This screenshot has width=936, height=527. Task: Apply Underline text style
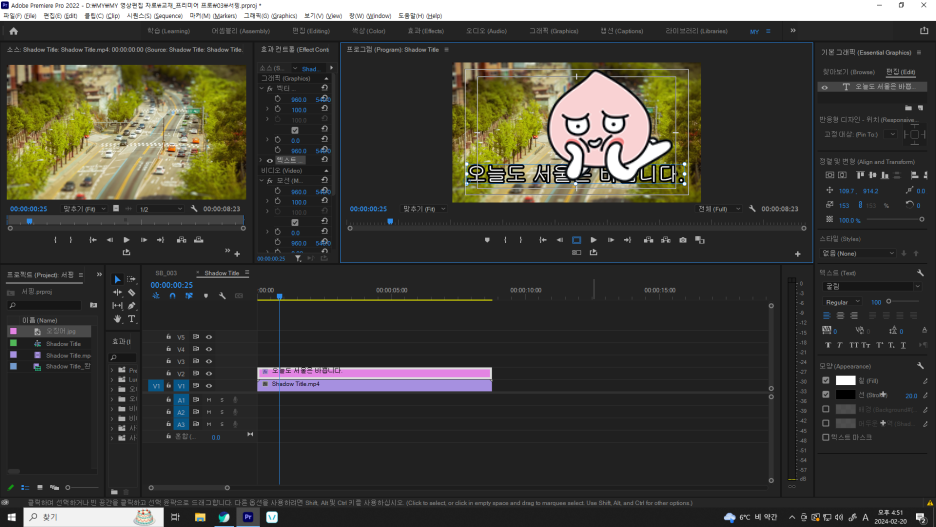click(903, 345)
